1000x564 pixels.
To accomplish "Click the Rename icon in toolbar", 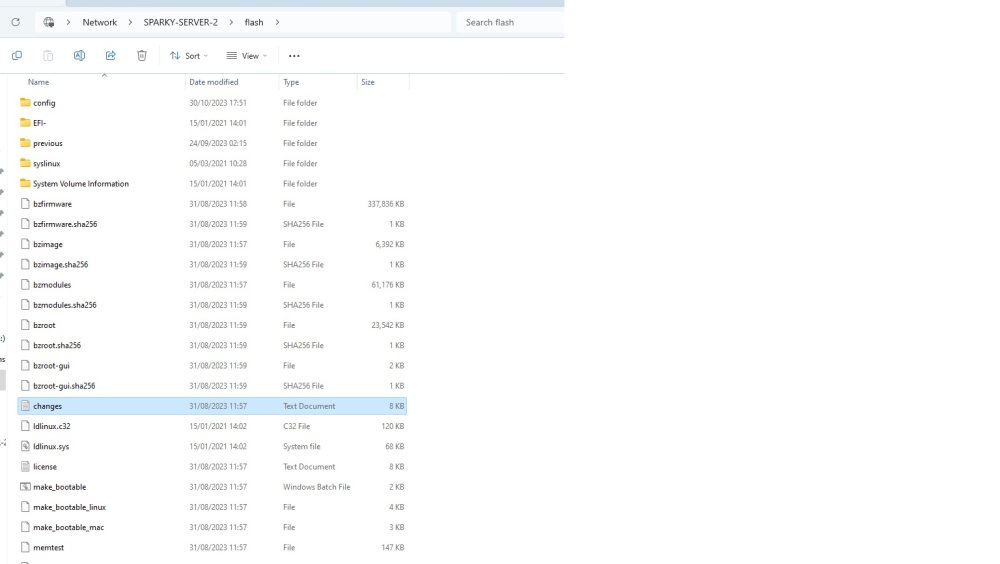I will pos(79,56).
